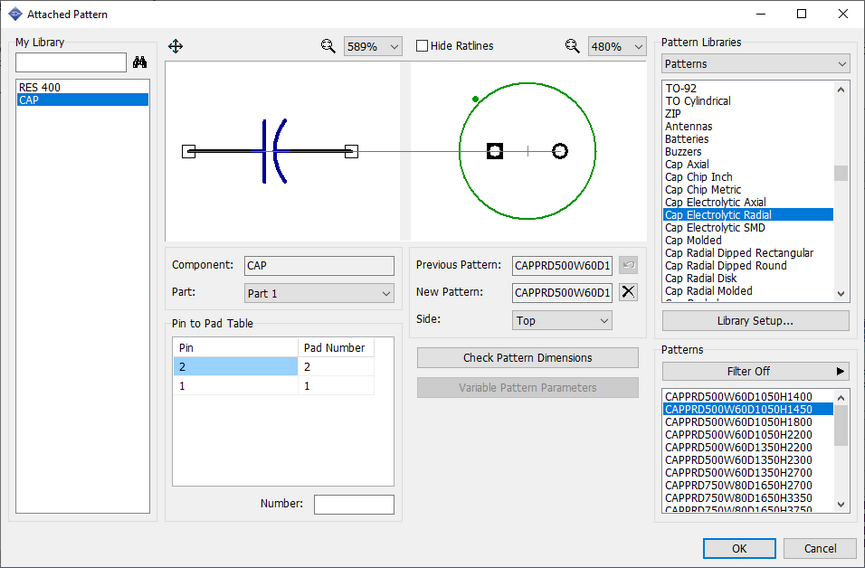The width and height of the screenshot is (865, 568).
Task: Select Cap Electrolytic Axial library
Action: pos(748,202)
